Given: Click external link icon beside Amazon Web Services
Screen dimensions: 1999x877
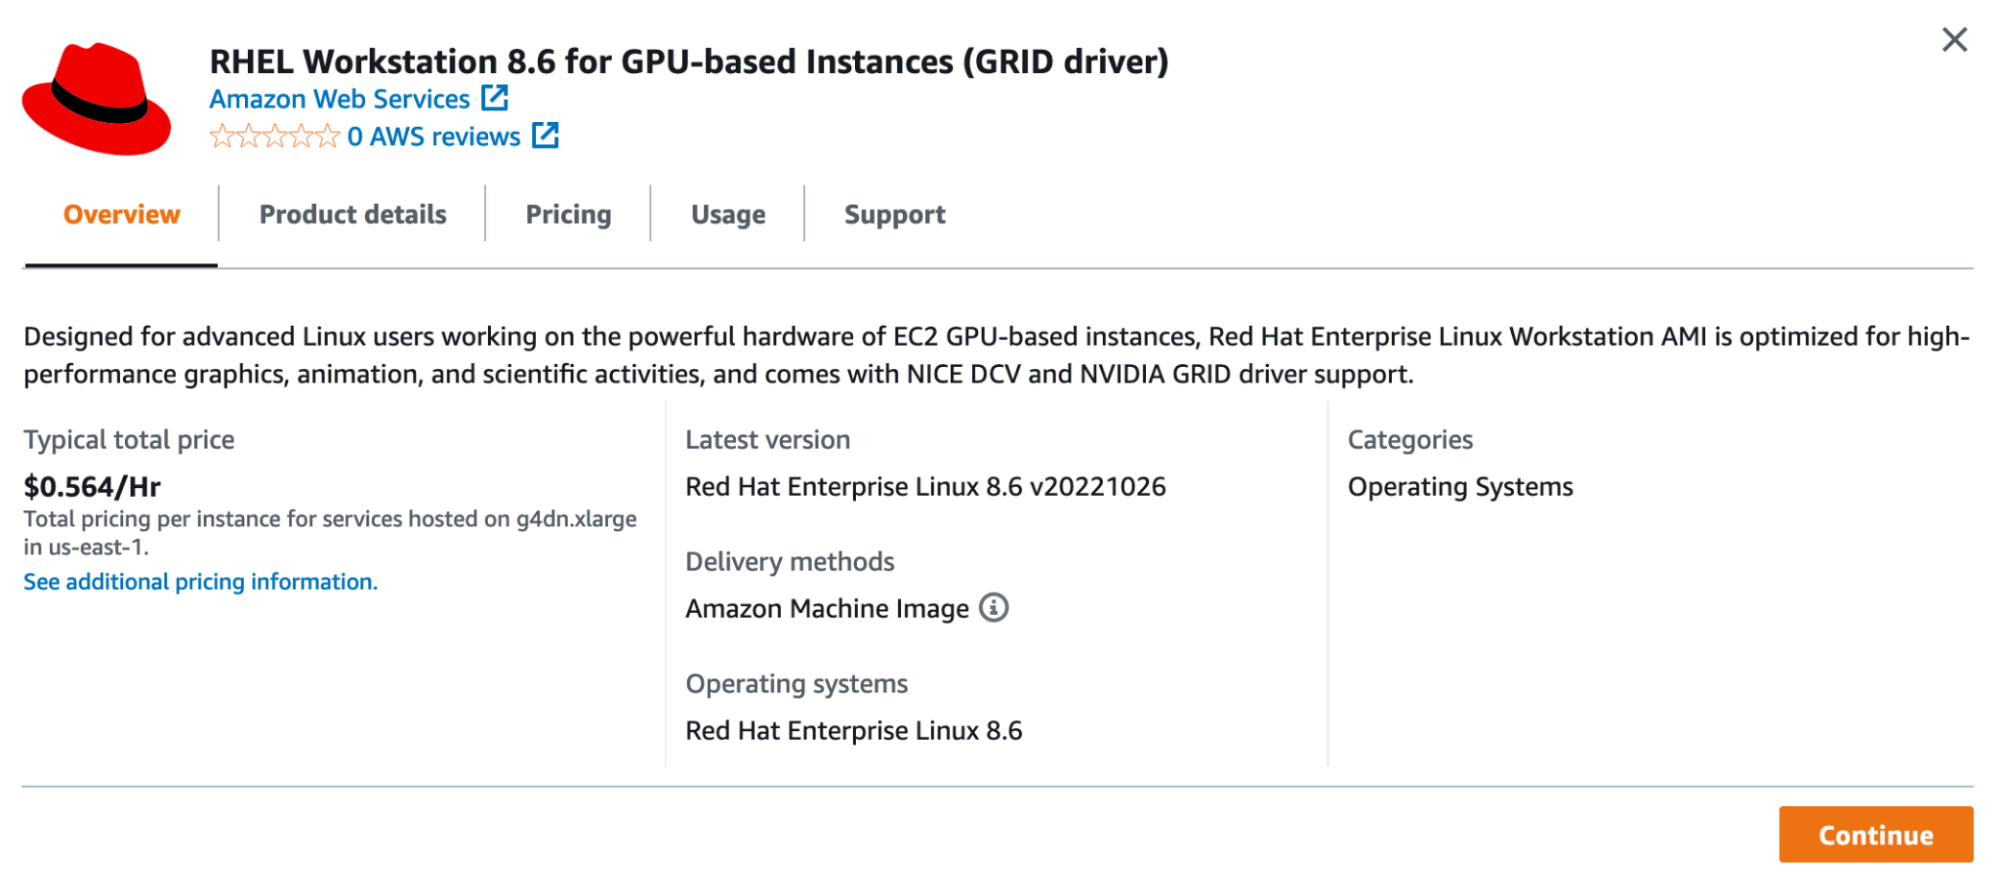Looking at the screenshot, I should (x=495, y=98).
